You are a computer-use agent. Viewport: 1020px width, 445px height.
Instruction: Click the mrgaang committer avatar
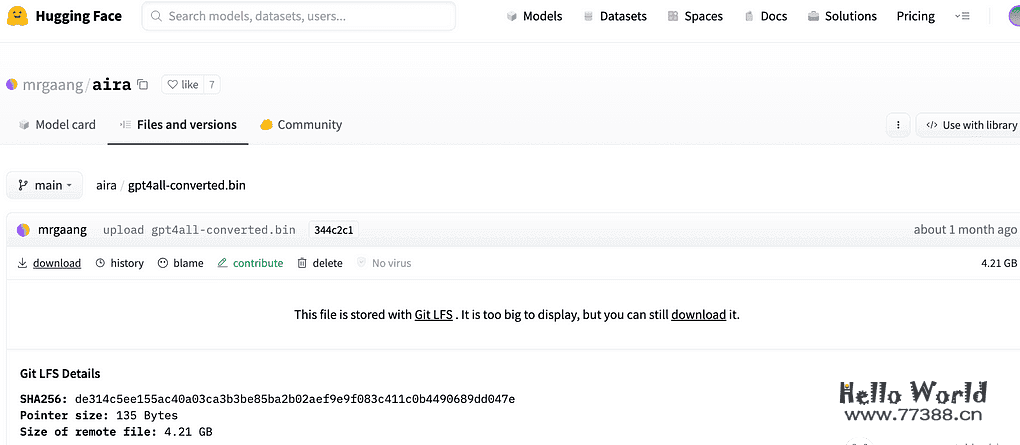24,230
